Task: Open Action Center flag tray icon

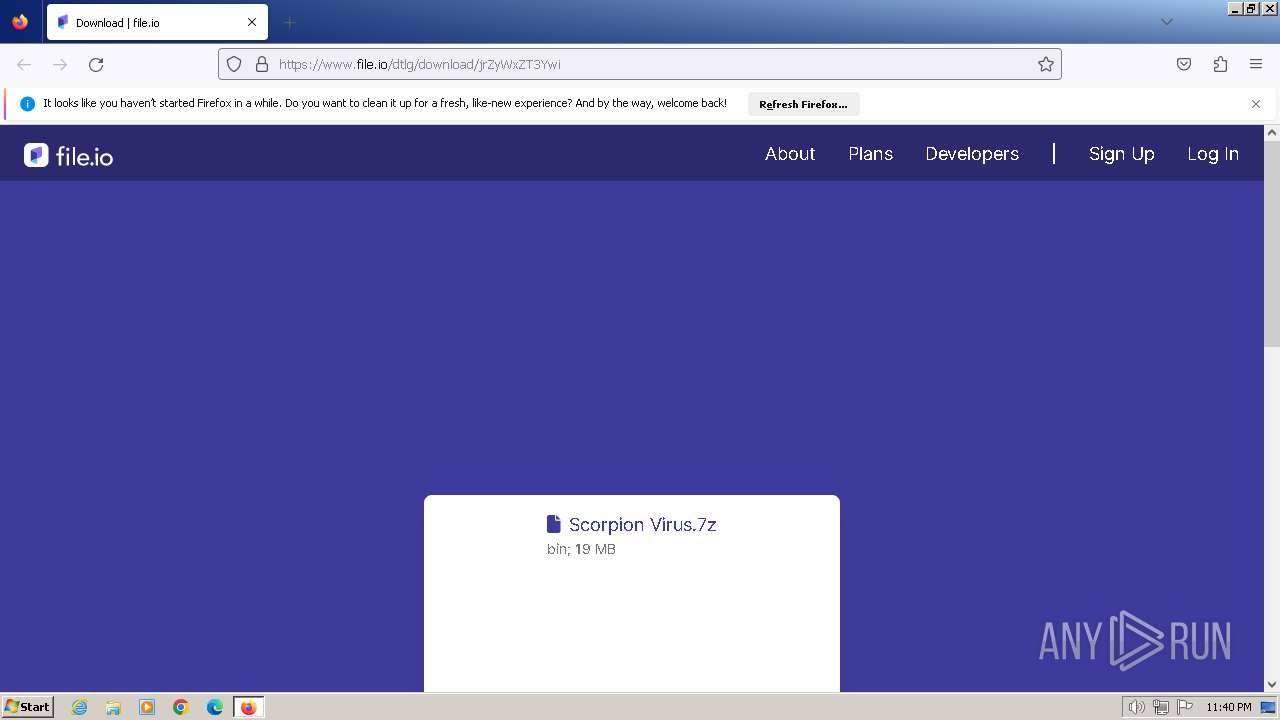Action: tap(1185, 707)
